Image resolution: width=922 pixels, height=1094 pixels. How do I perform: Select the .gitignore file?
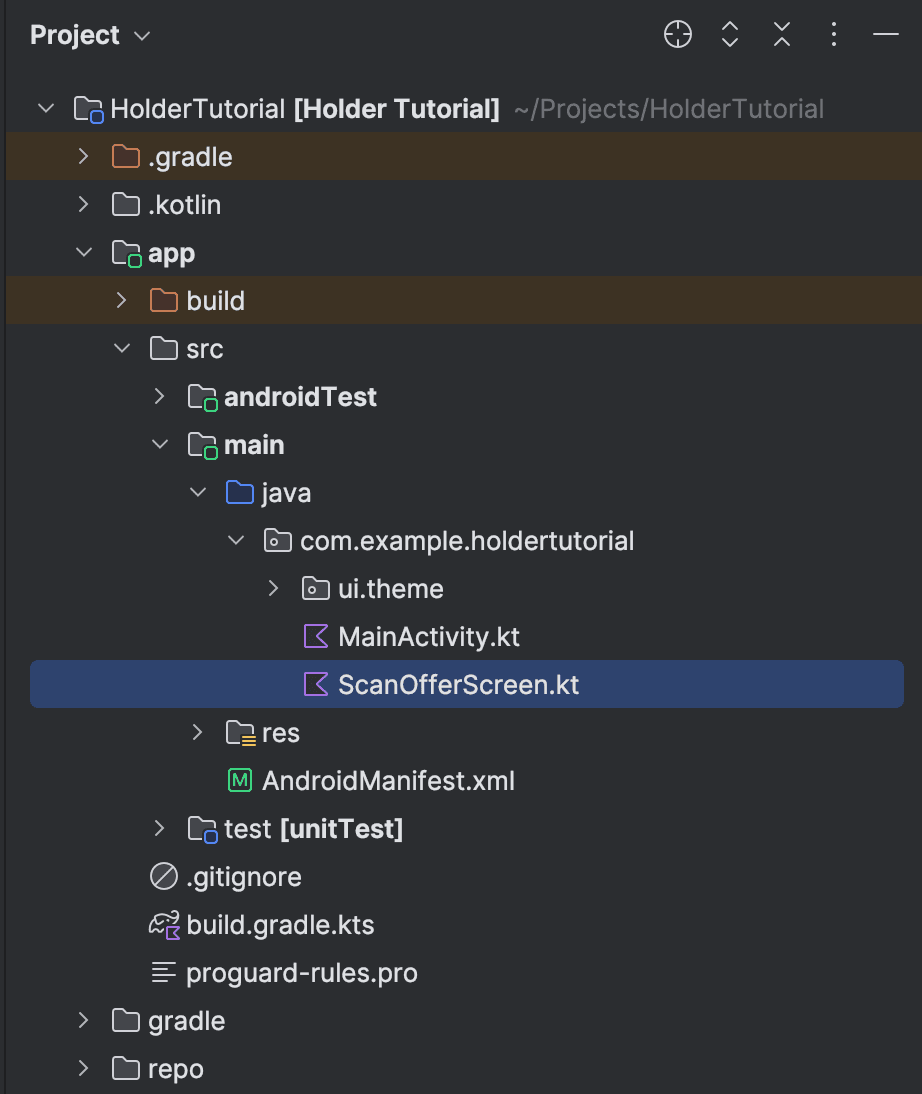[243, 877]
